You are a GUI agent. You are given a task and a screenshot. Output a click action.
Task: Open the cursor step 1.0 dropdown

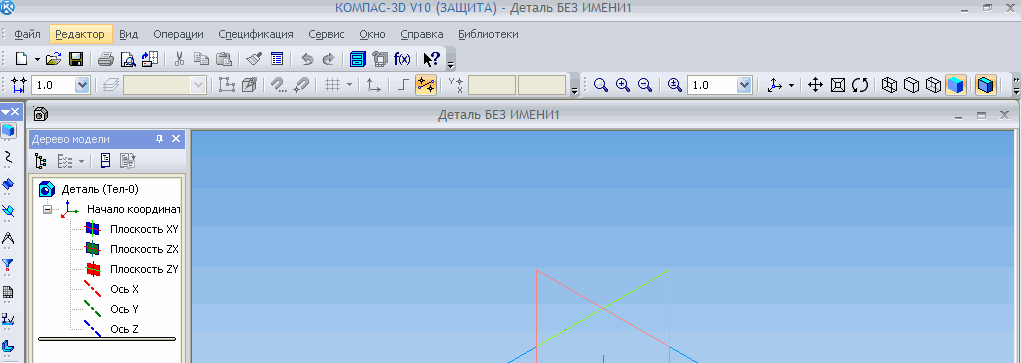pyautogui.click(x=82, y=85)
